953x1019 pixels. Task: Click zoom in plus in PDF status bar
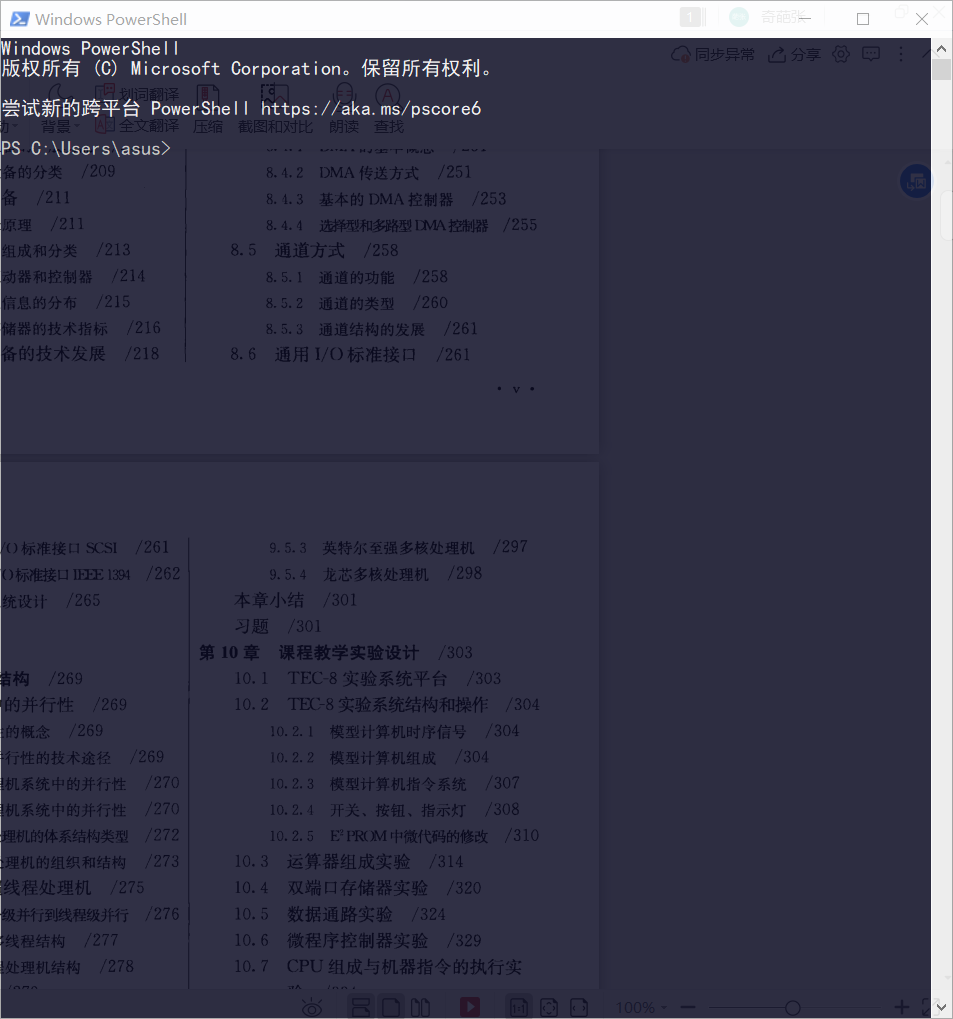point(902,1008)
